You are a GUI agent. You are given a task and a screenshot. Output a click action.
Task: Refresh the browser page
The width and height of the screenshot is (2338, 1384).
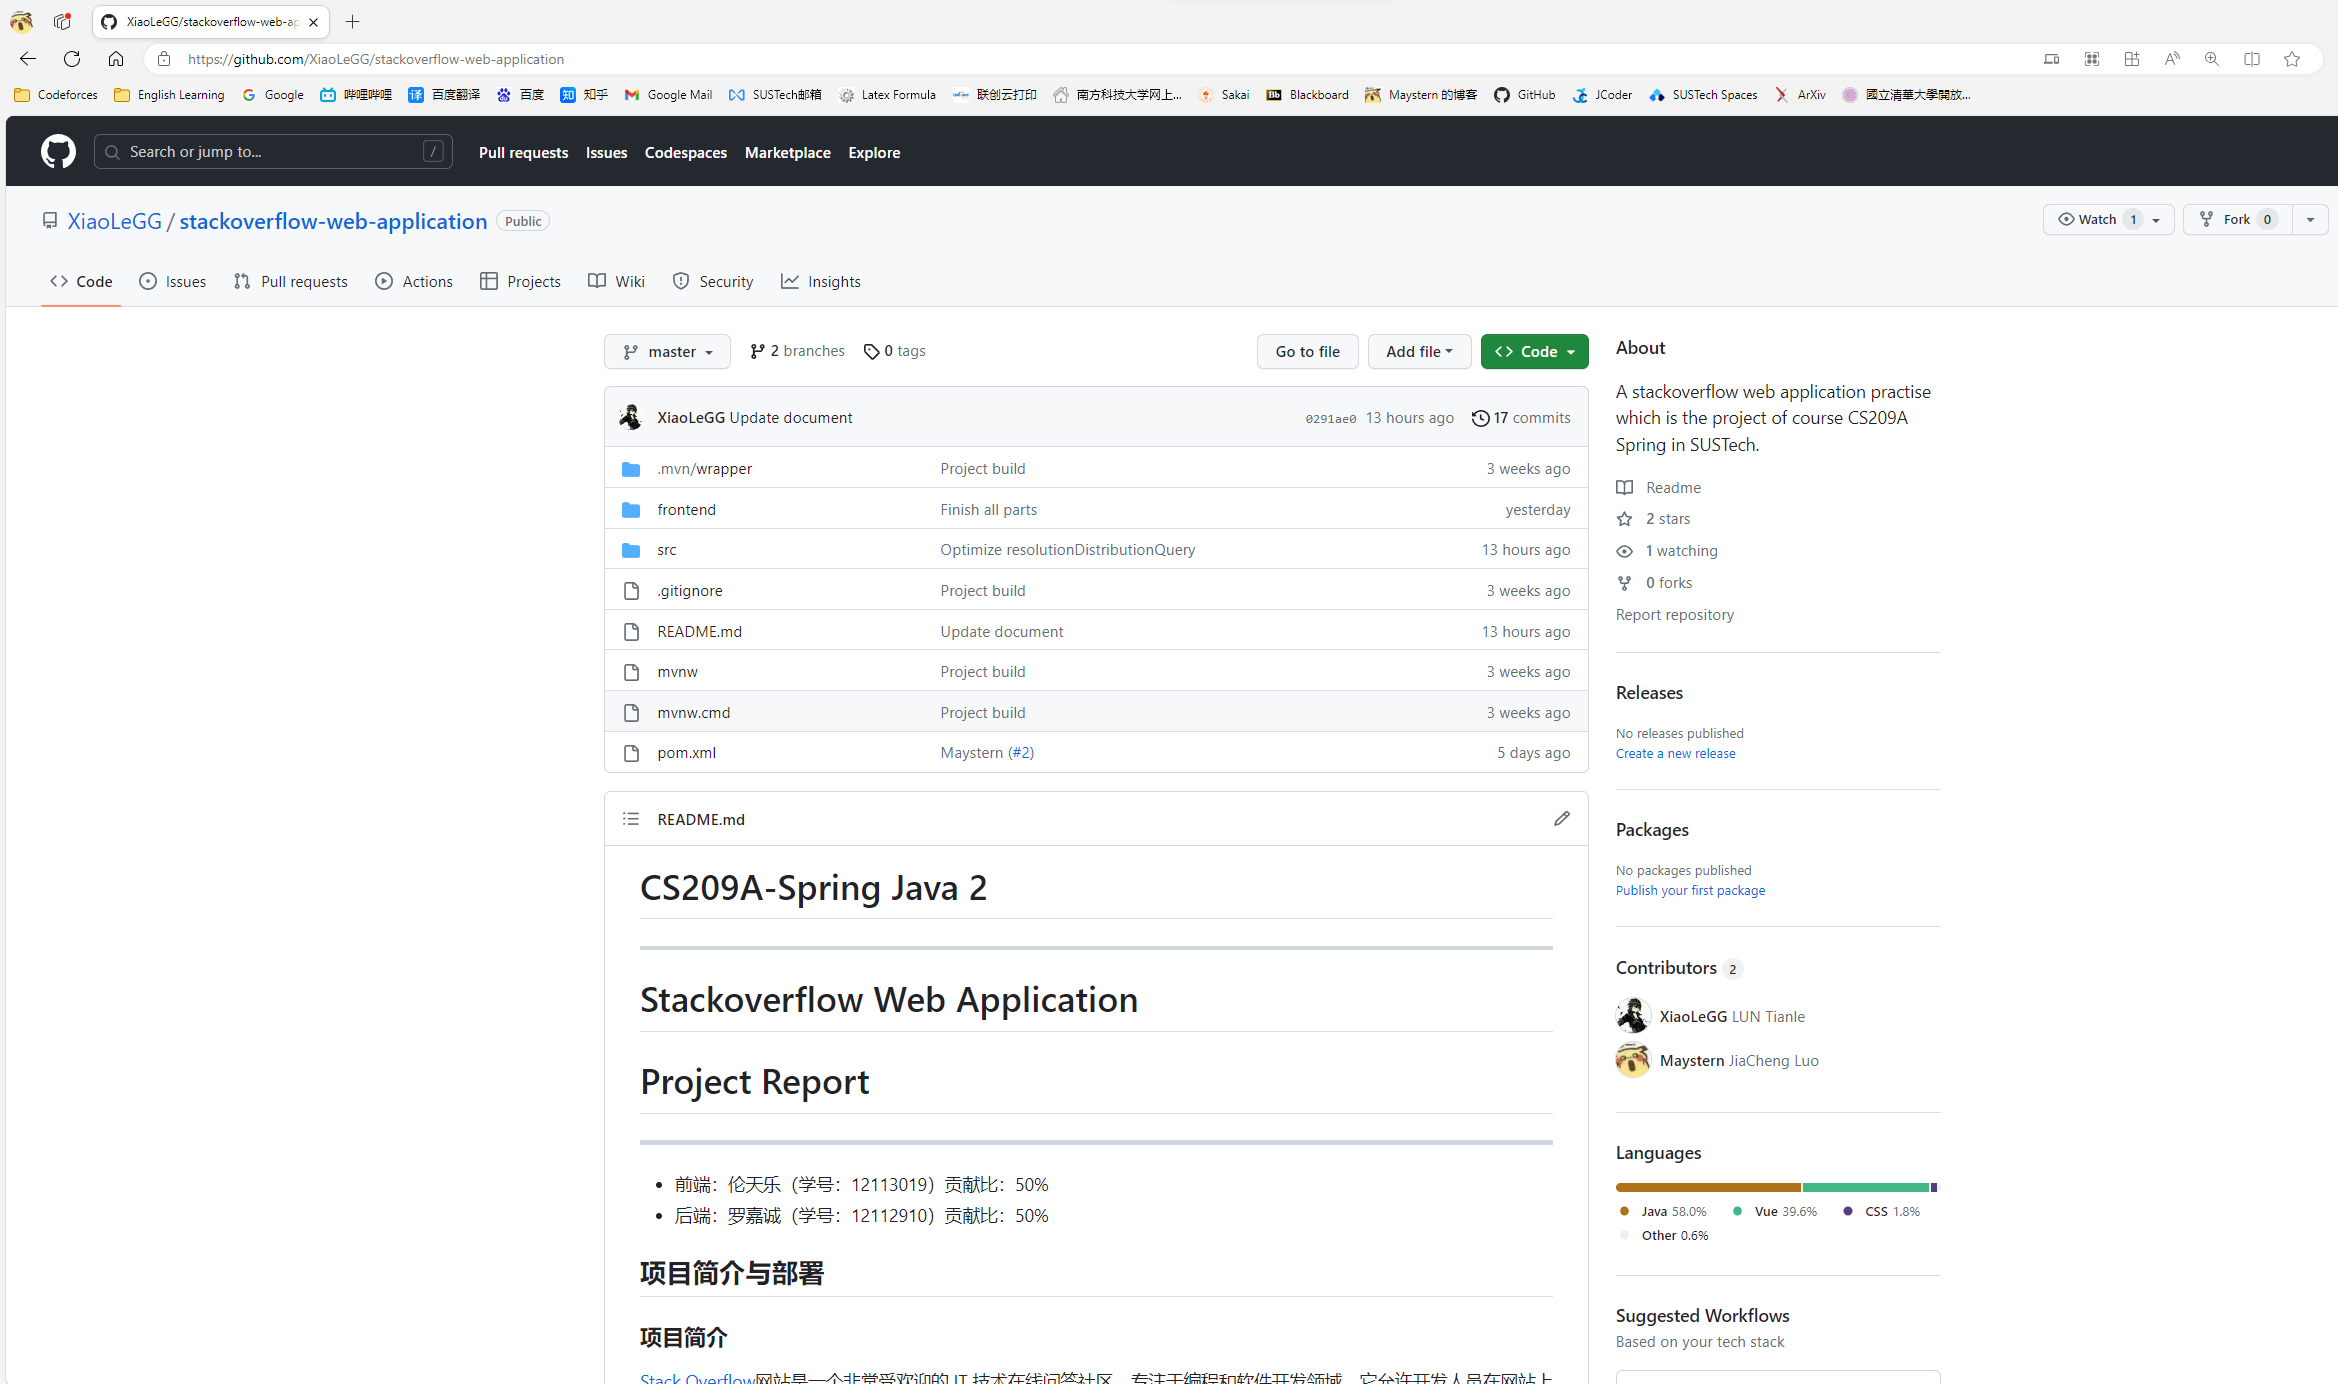tap(72, 59)
